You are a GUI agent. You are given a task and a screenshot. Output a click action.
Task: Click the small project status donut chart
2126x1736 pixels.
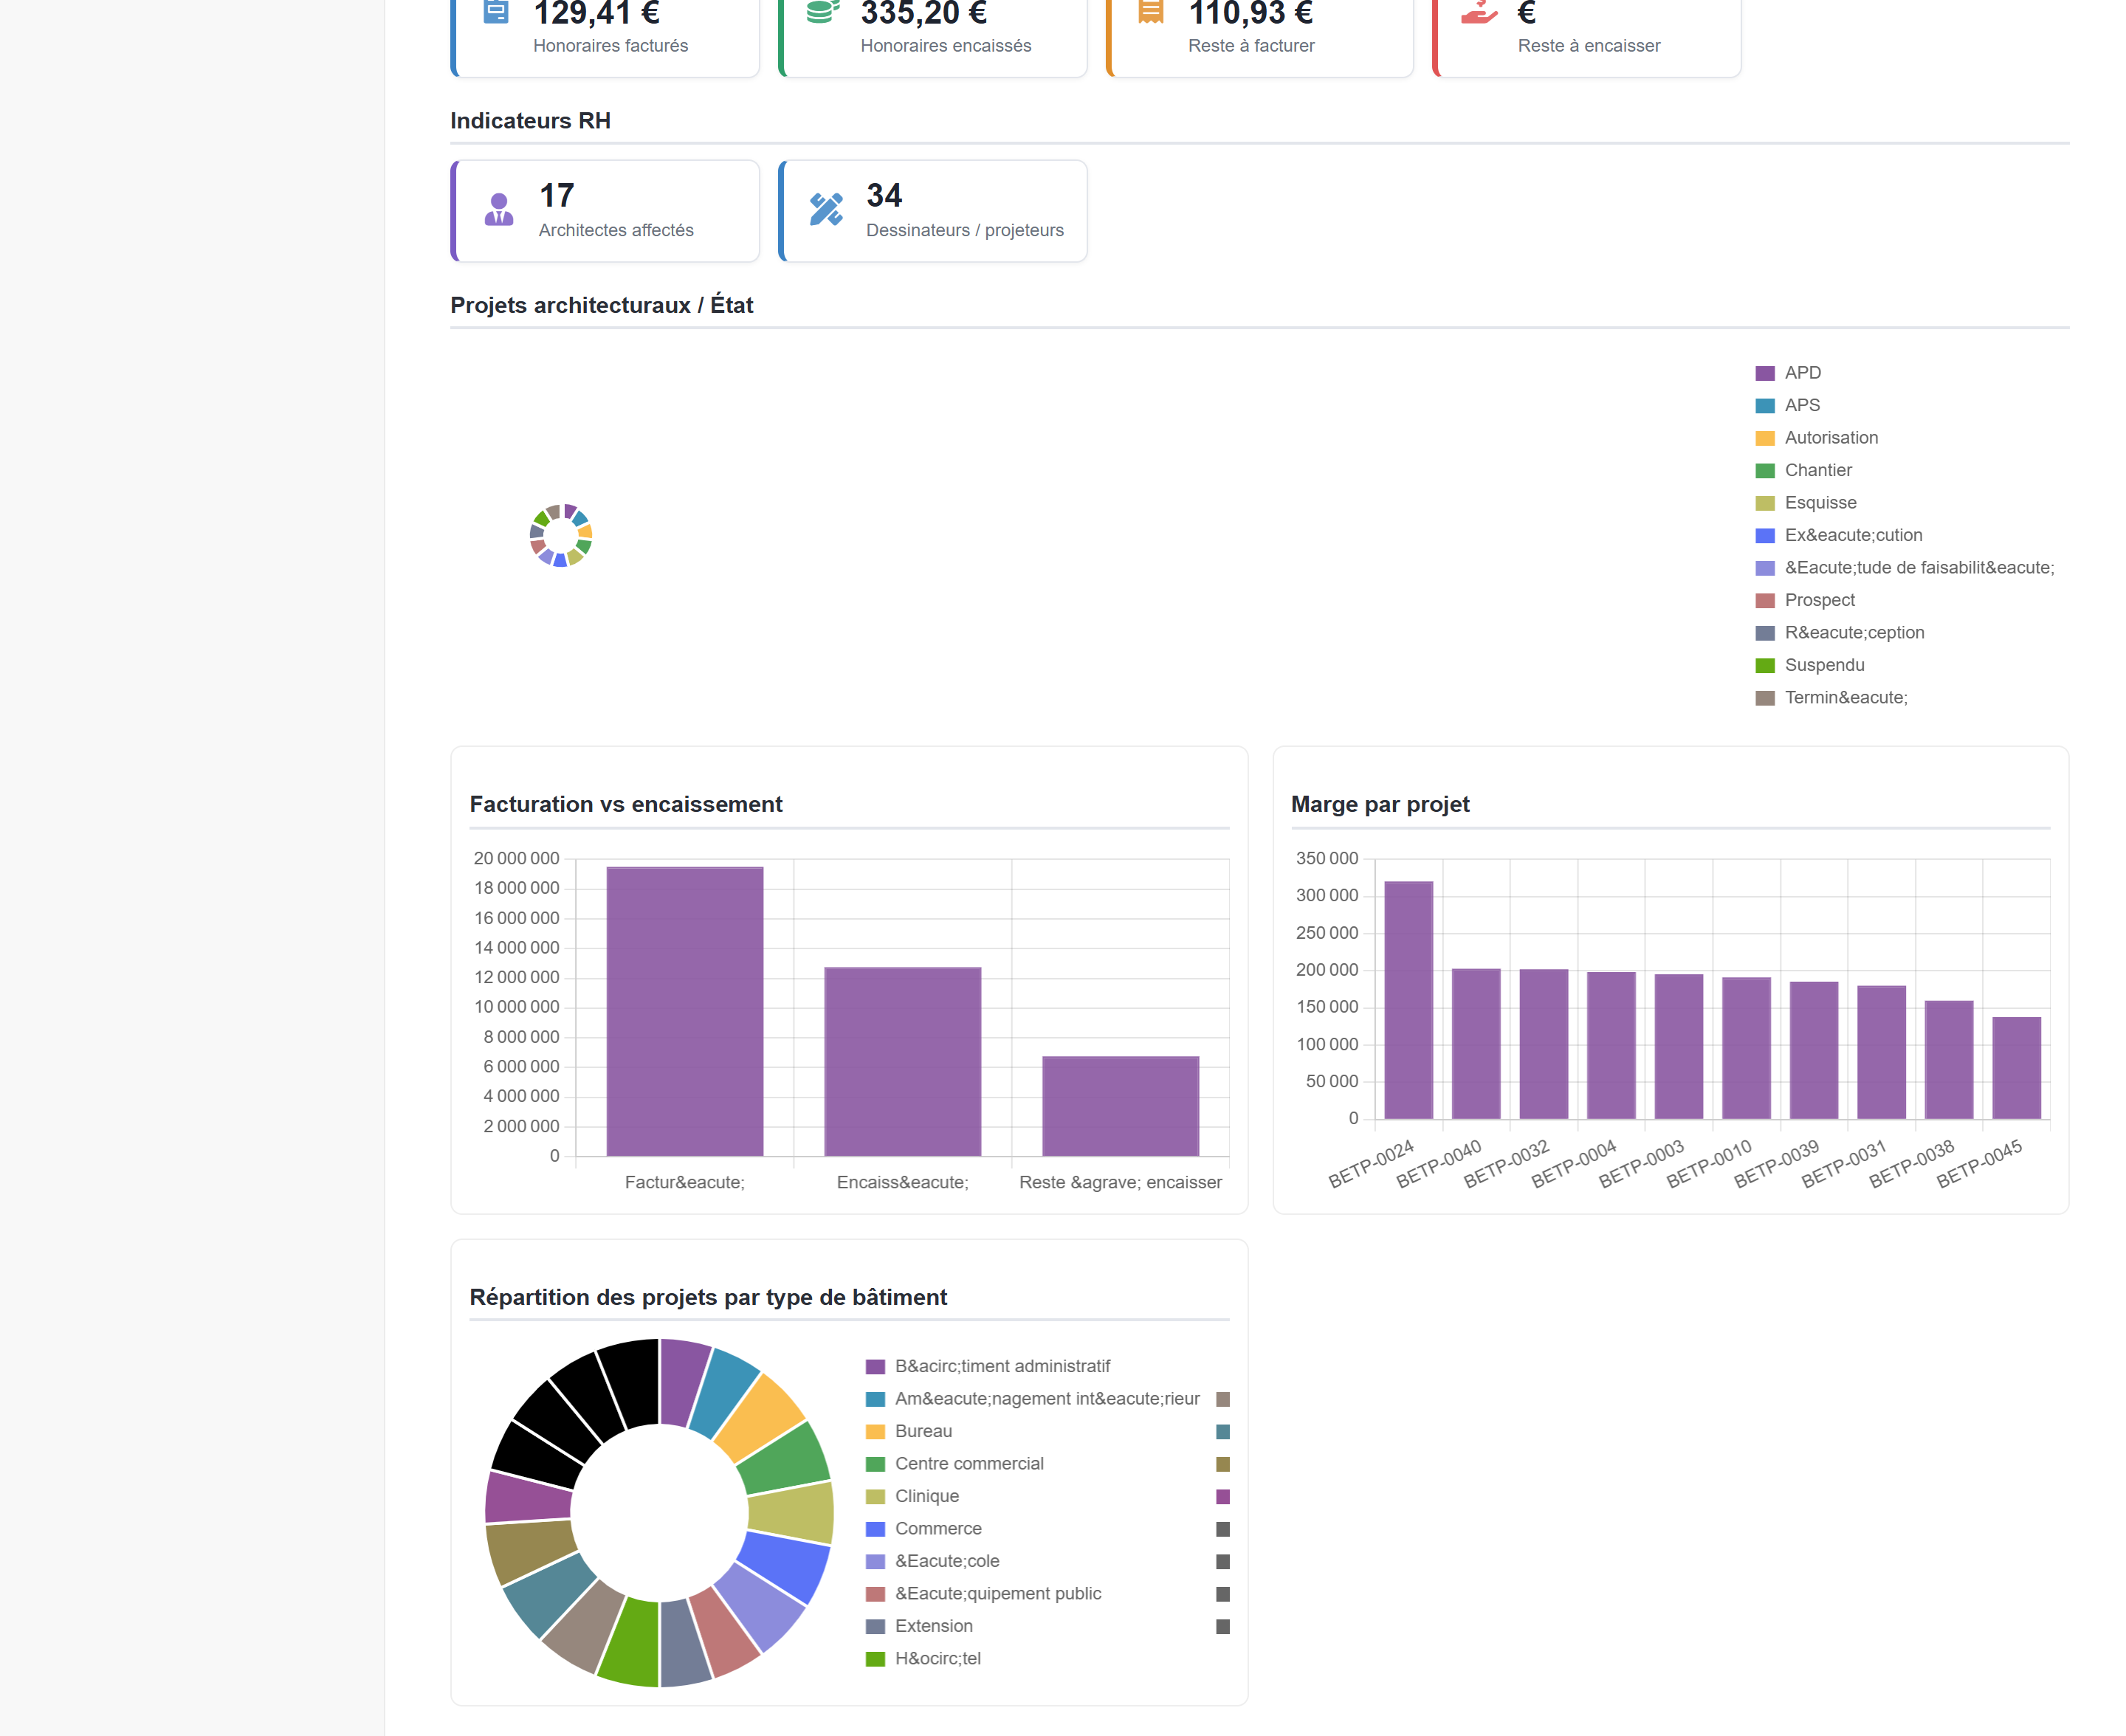(561, 536)
